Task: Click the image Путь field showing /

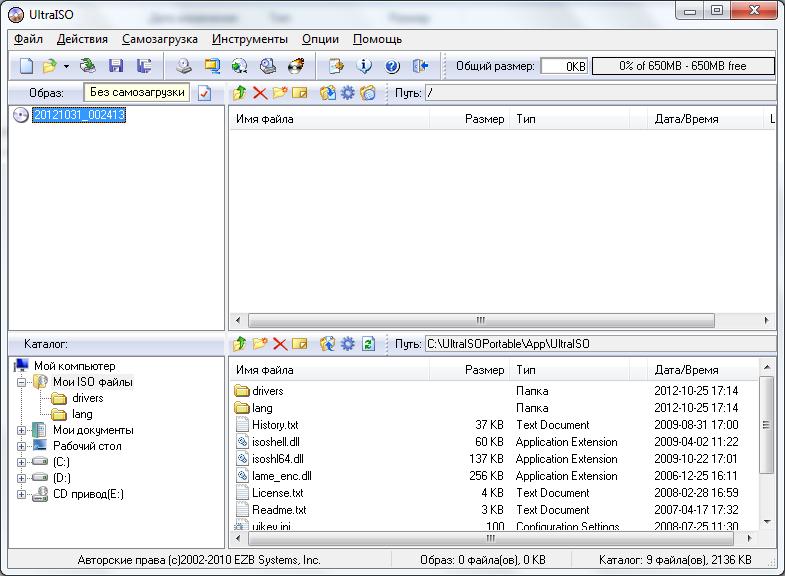Action: coord(600,93)
